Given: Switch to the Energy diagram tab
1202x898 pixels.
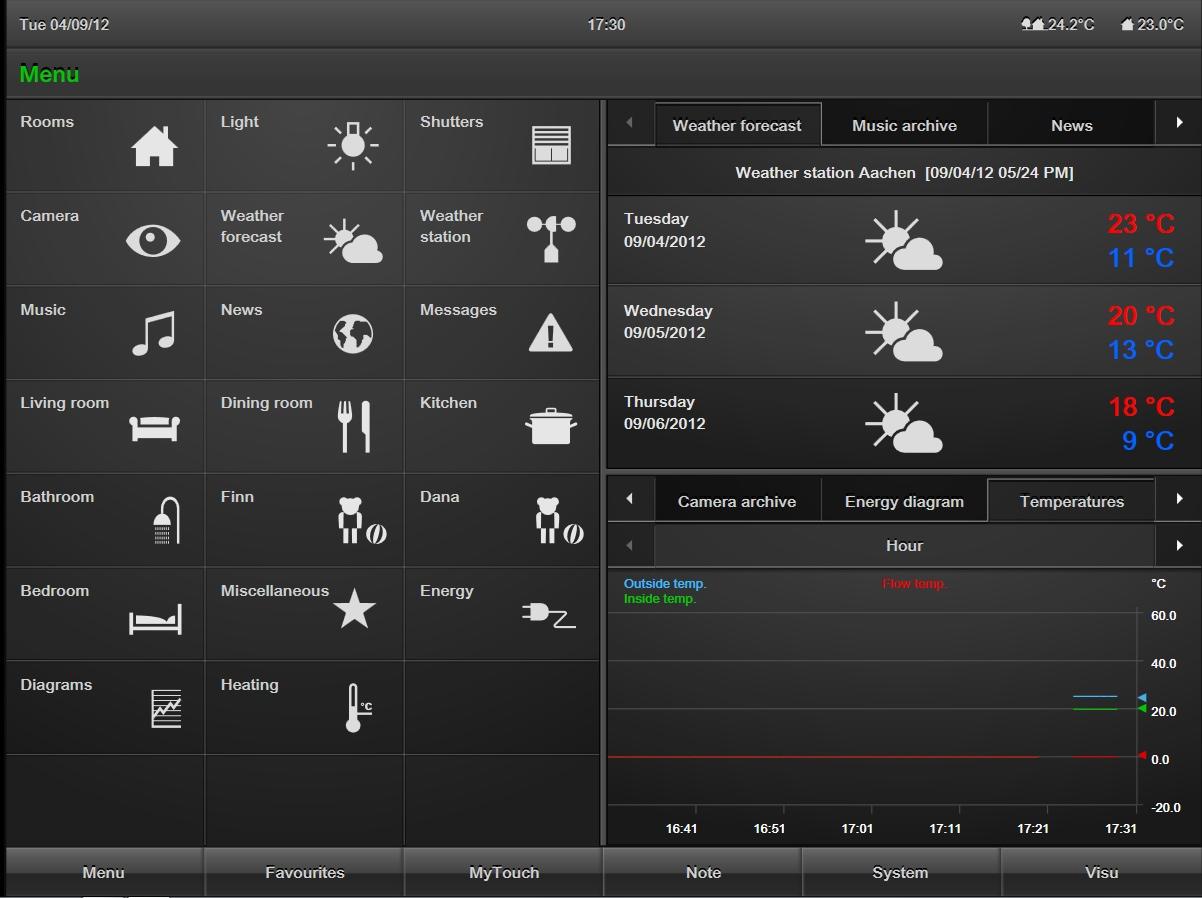Looking at the screenshot, I should [x=904, y=502].
